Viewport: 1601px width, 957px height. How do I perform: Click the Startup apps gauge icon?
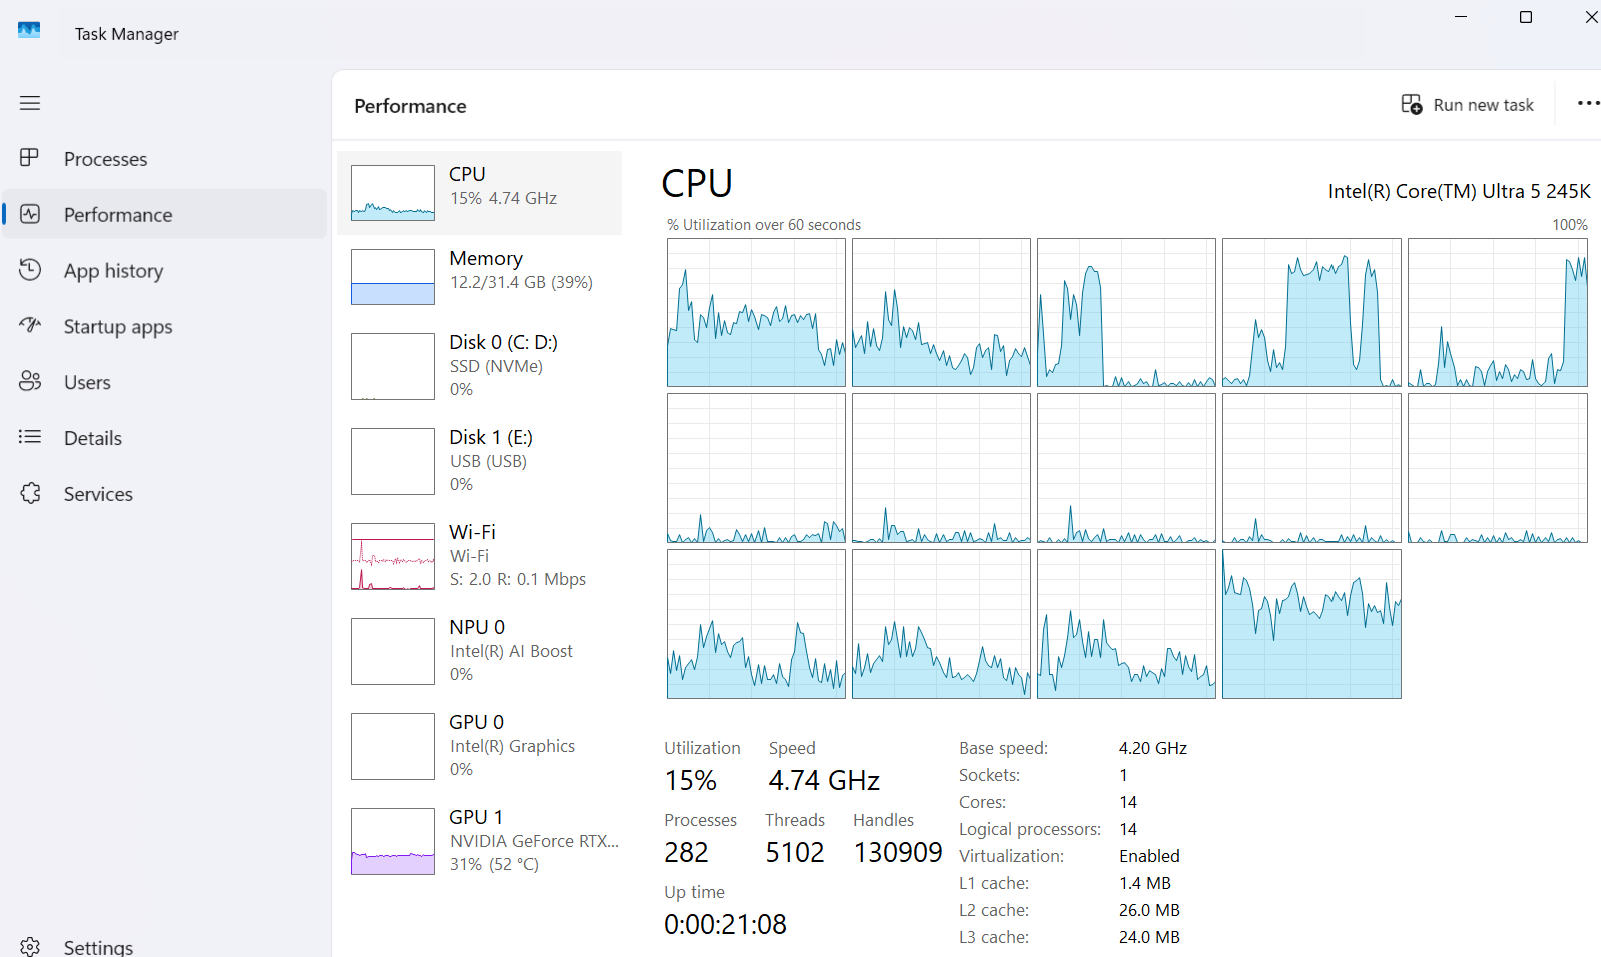point(30,325)
